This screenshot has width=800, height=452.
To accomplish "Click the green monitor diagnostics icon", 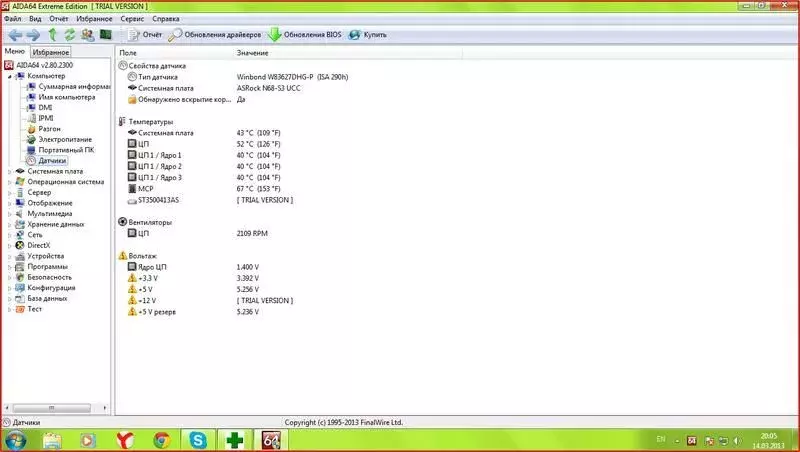I will click(x=106, y=35).
